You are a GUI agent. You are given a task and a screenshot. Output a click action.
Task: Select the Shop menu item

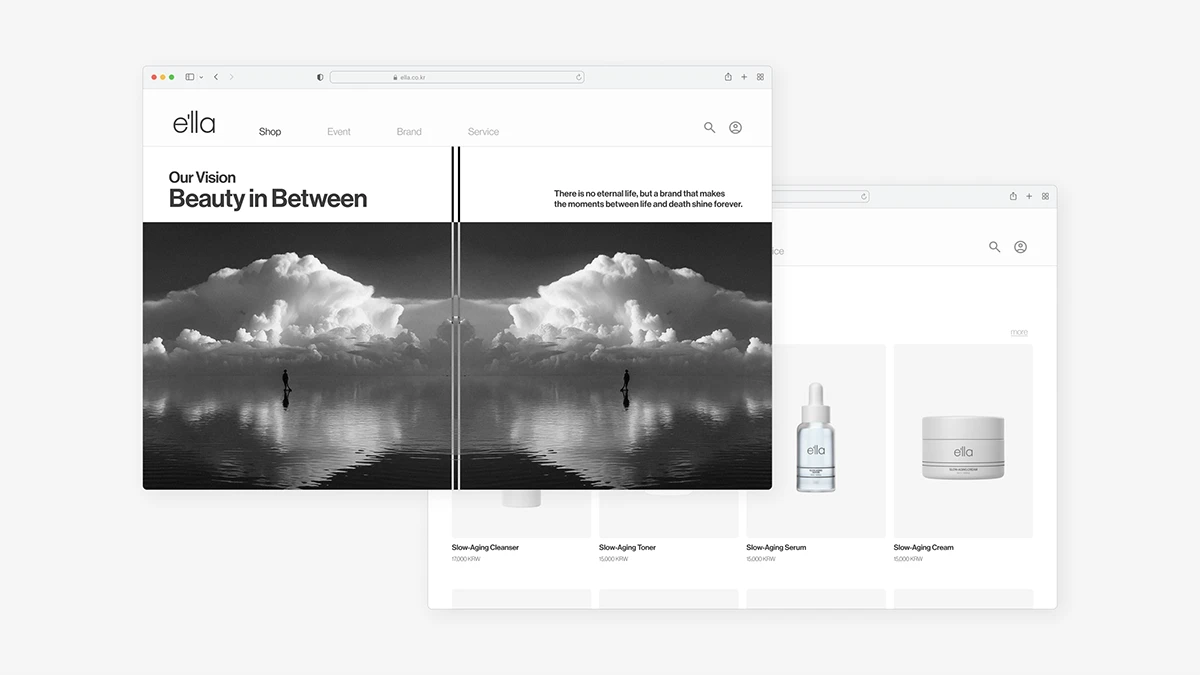point(270,132)
